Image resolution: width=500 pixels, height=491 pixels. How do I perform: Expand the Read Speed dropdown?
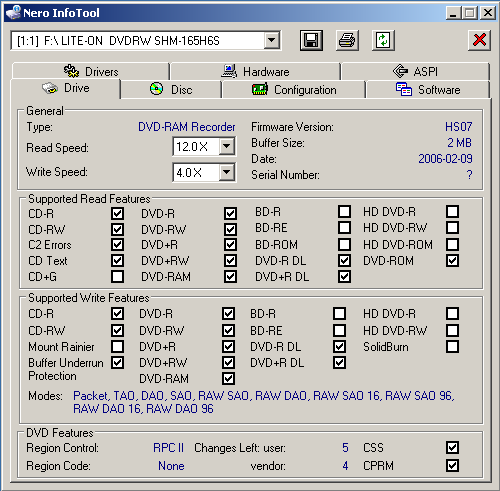click(227, 146)
